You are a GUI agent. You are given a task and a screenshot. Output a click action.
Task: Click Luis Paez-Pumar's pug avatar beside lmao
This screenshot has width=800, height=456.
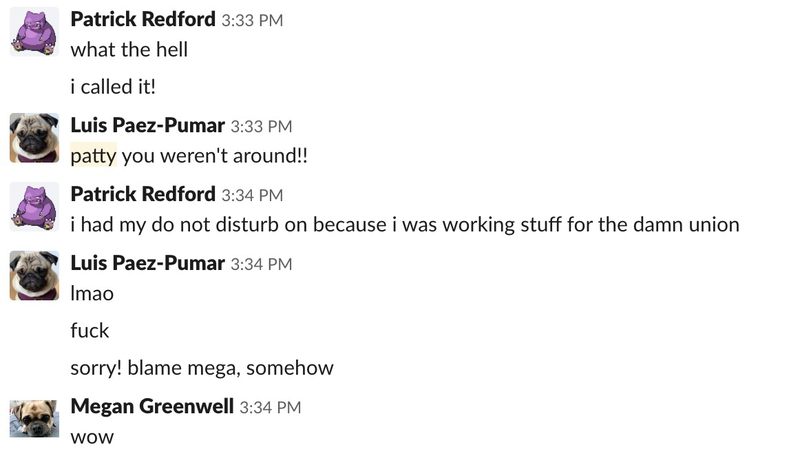tap(34, 275)
